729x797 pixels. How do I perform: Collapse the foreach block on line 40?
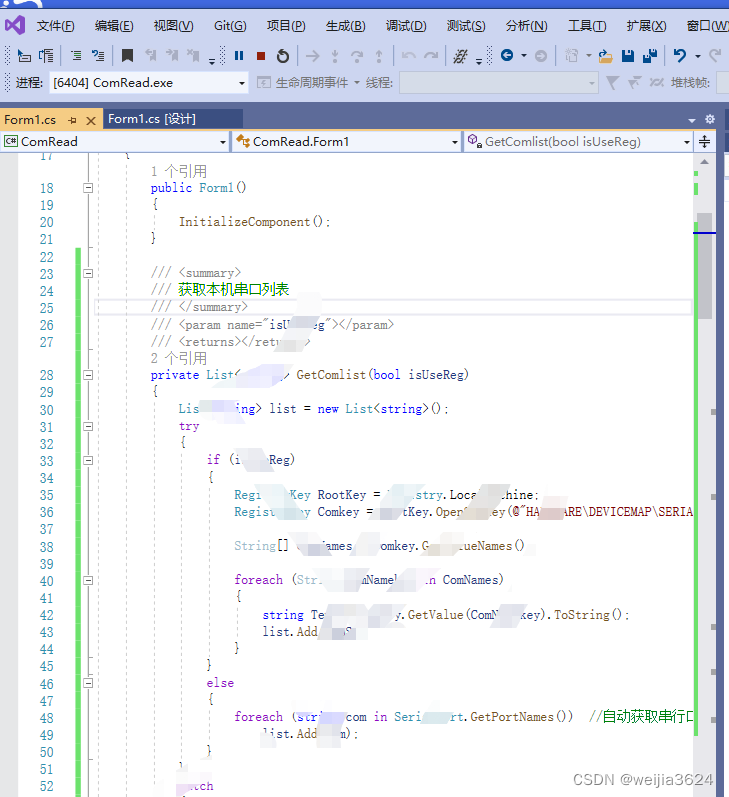pyautogui.click(x=88, y=580)
